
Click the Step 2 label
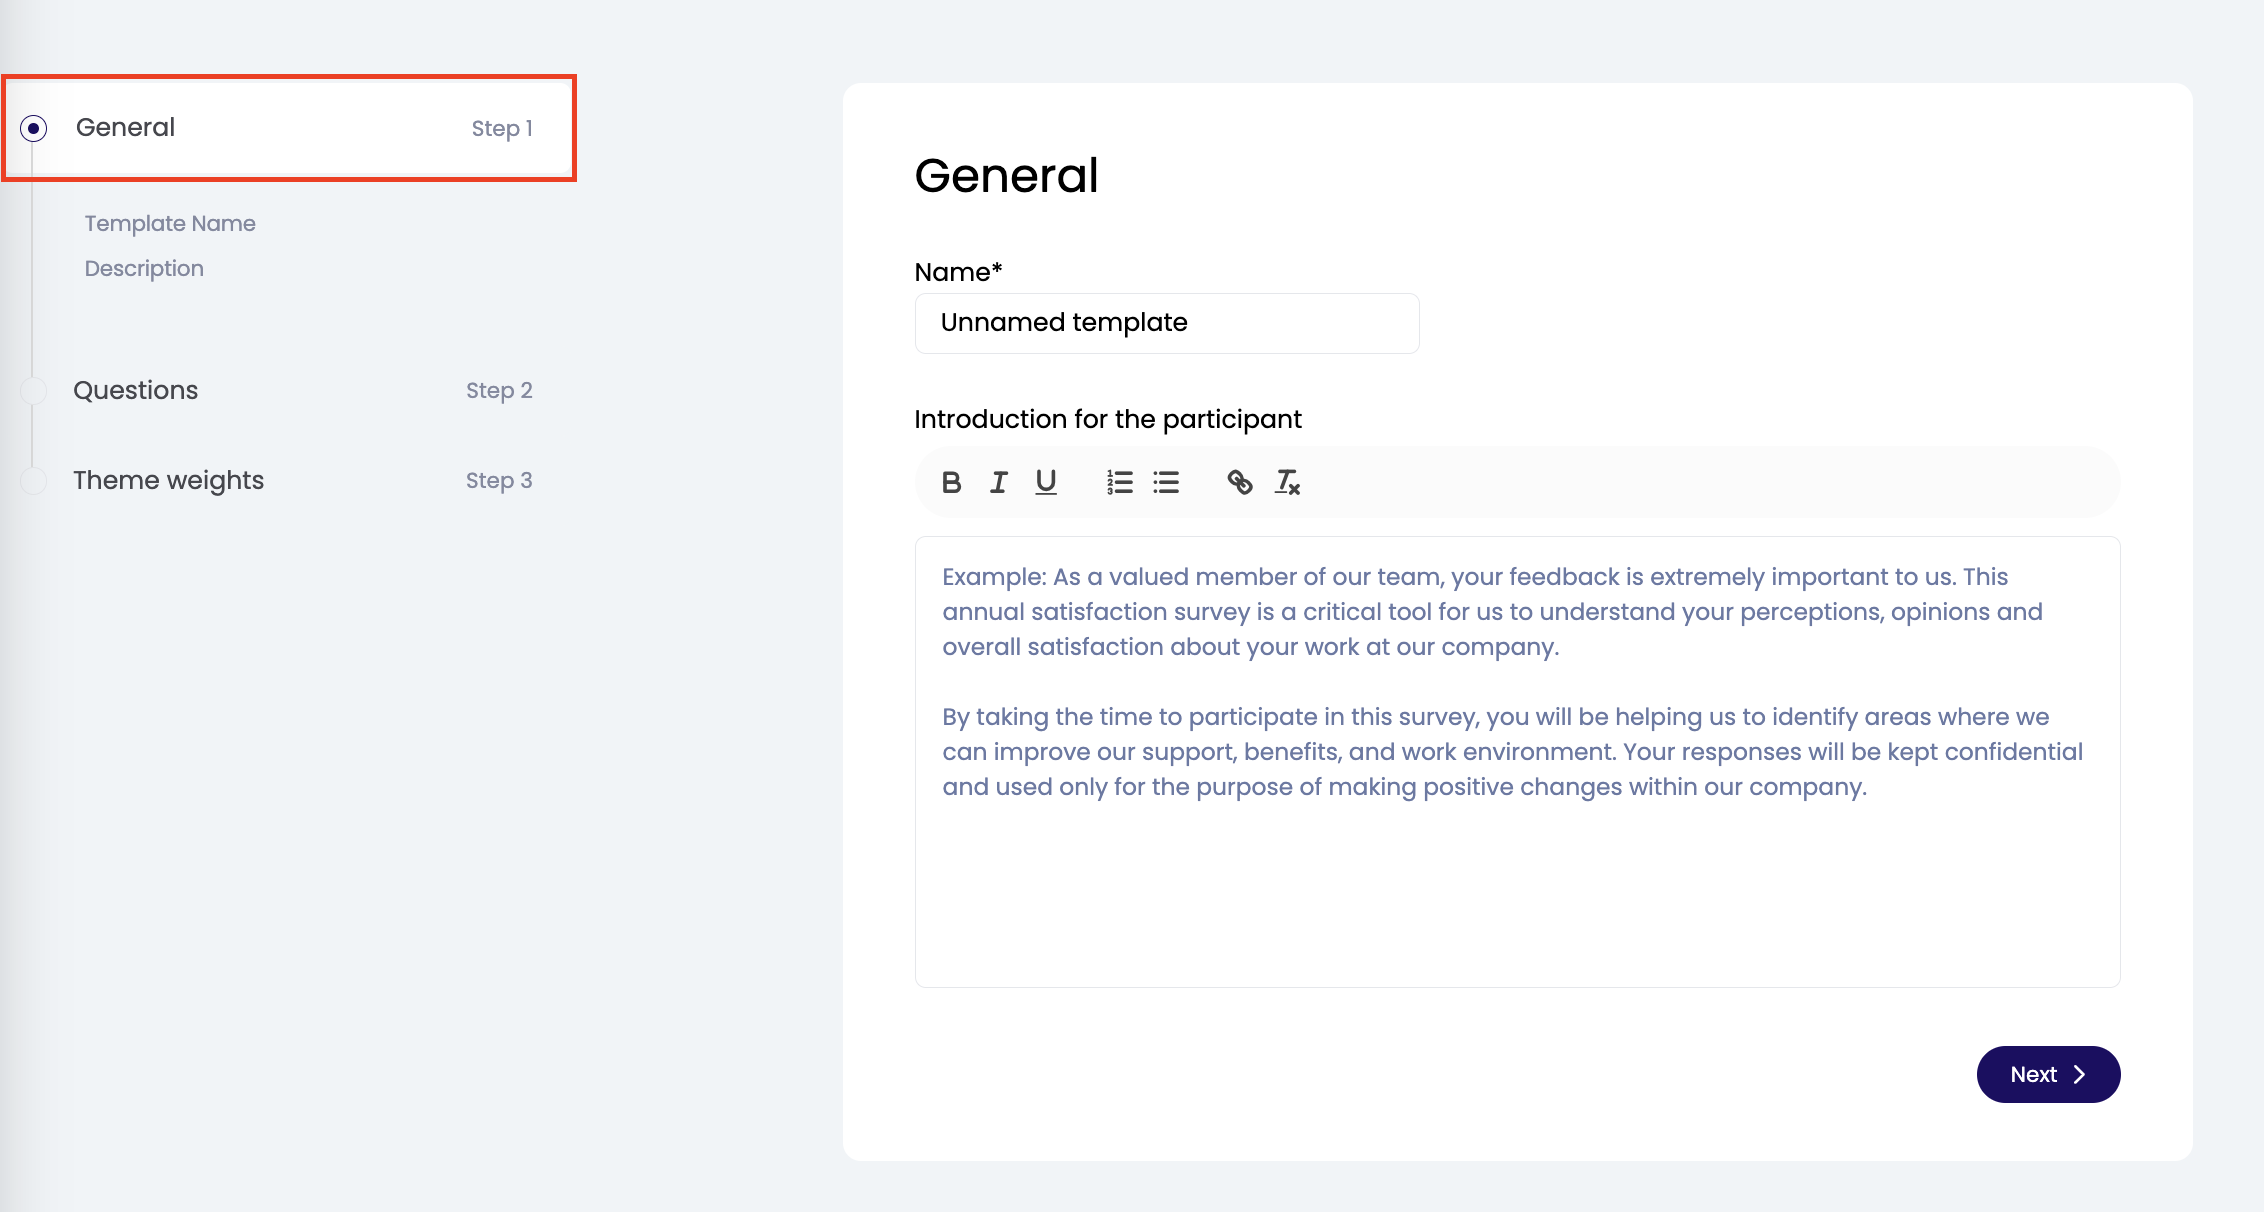pyautogui.click(x=499, y=391)
